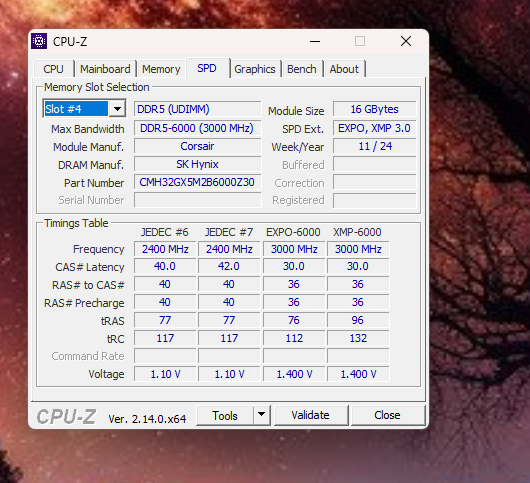Minimize the CPU-Z window
Screen dimensions: 530x483
(x=315, y=42)
